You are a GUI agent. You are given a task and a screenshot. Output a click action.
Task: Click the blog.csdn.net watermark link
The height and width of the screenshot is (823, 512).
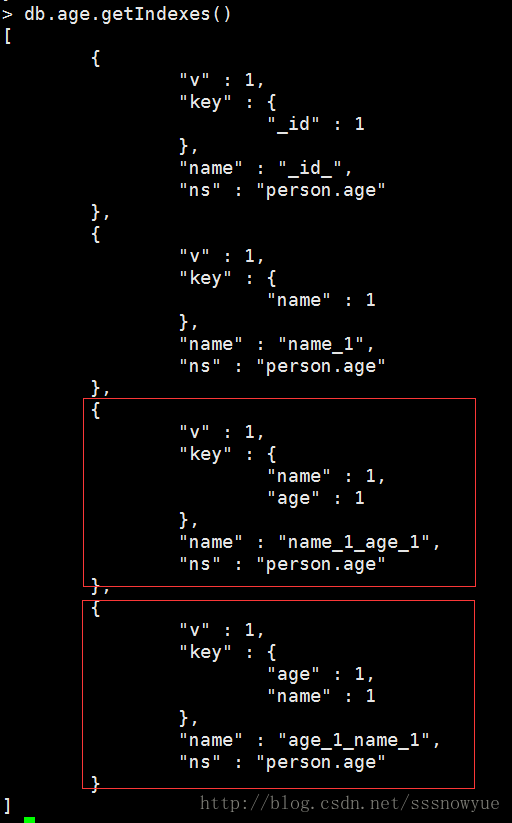pos(349,803)
